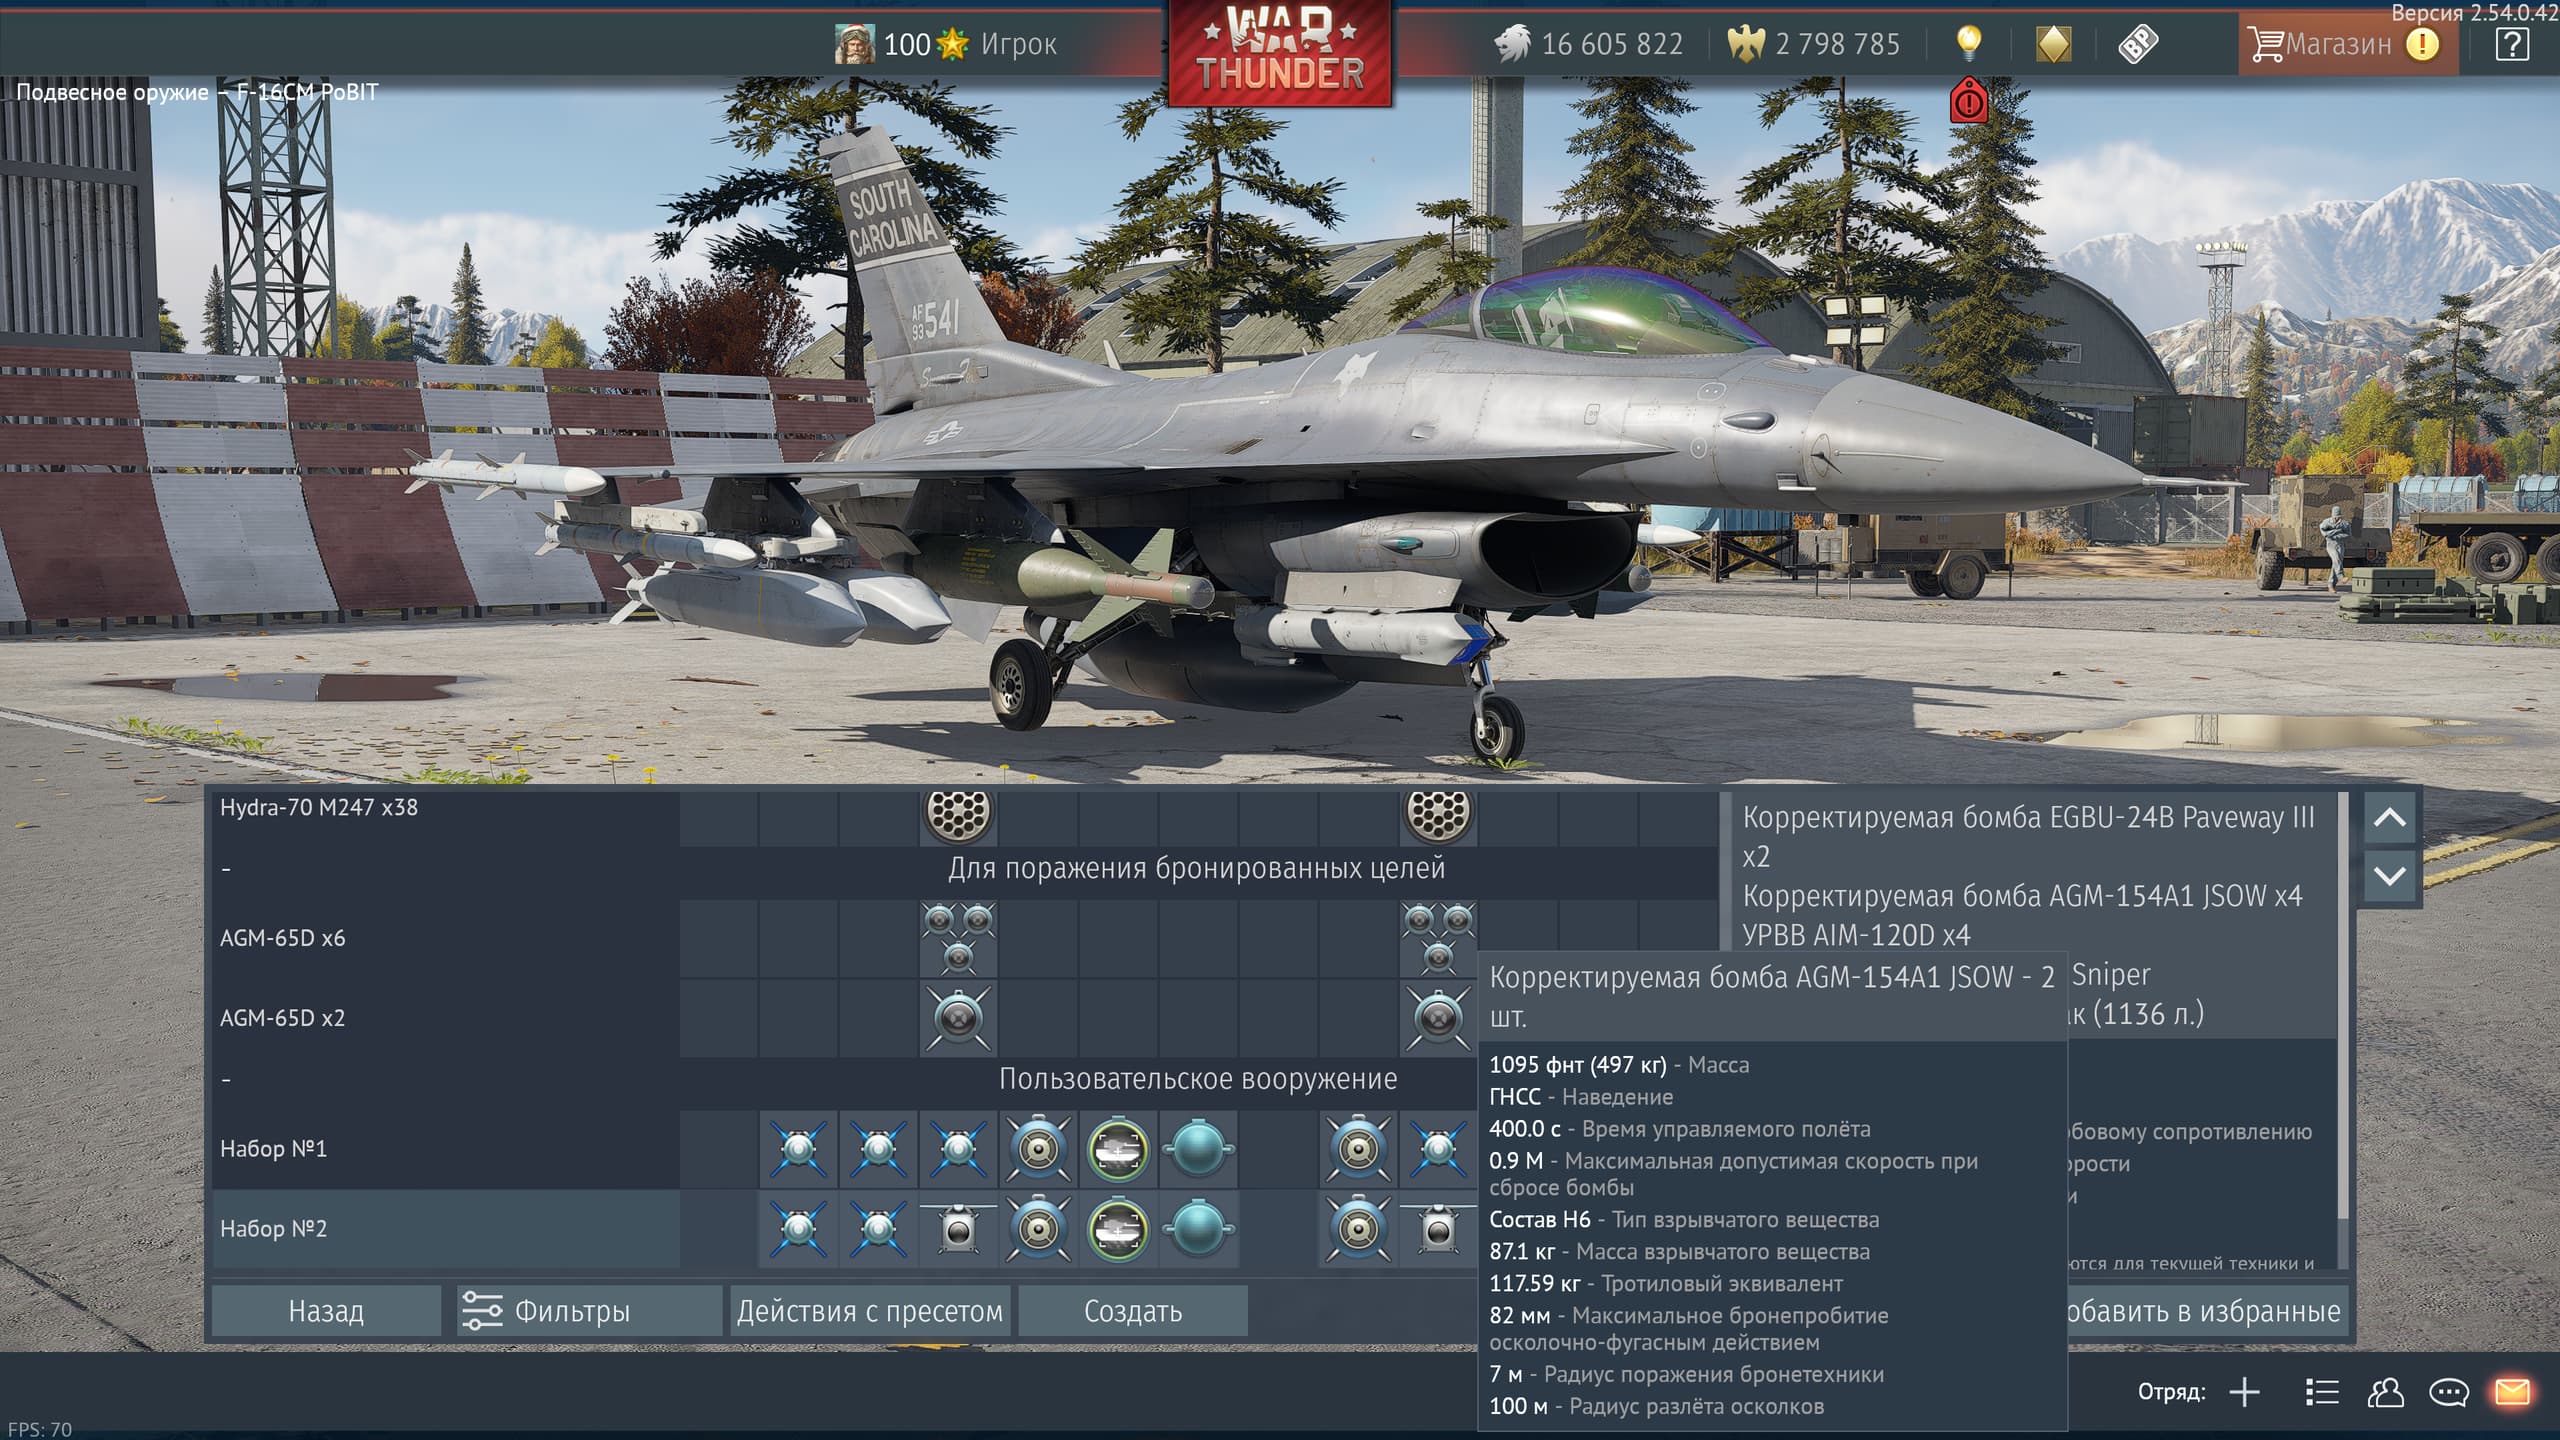Click the gold diamond icon in header
The height and width of the screenshot is (1440, 2560).
click(x=2053, y=44)
